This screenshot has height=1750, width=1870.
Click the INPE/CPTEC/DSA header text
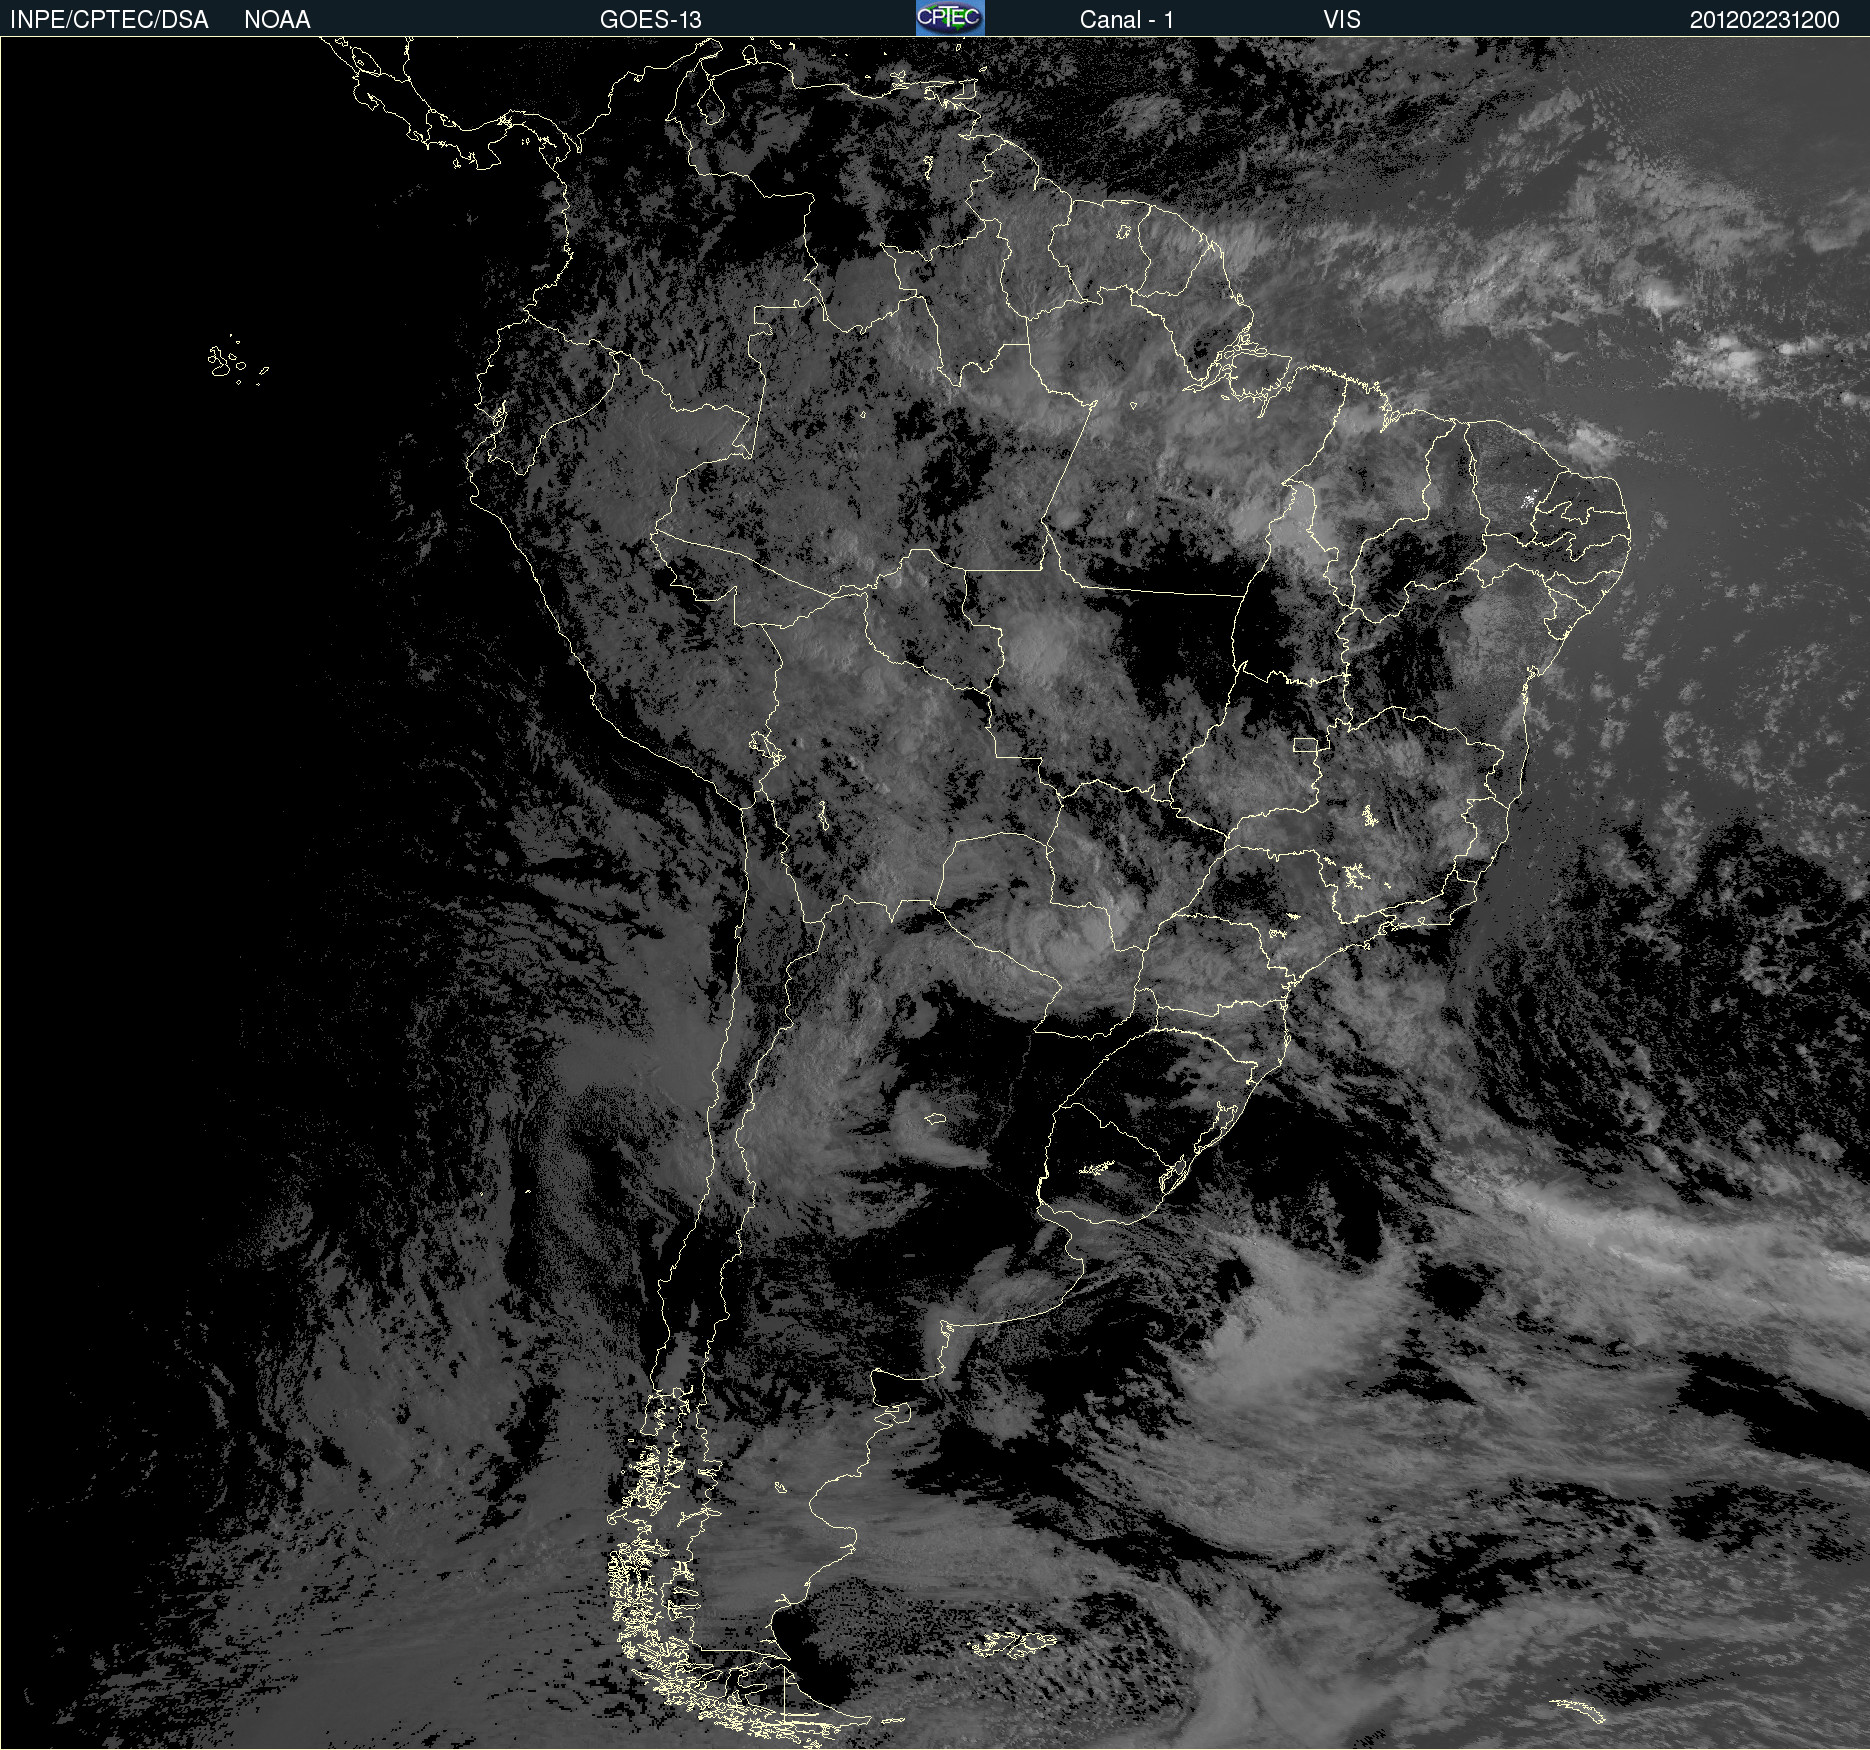pos(109,19)
